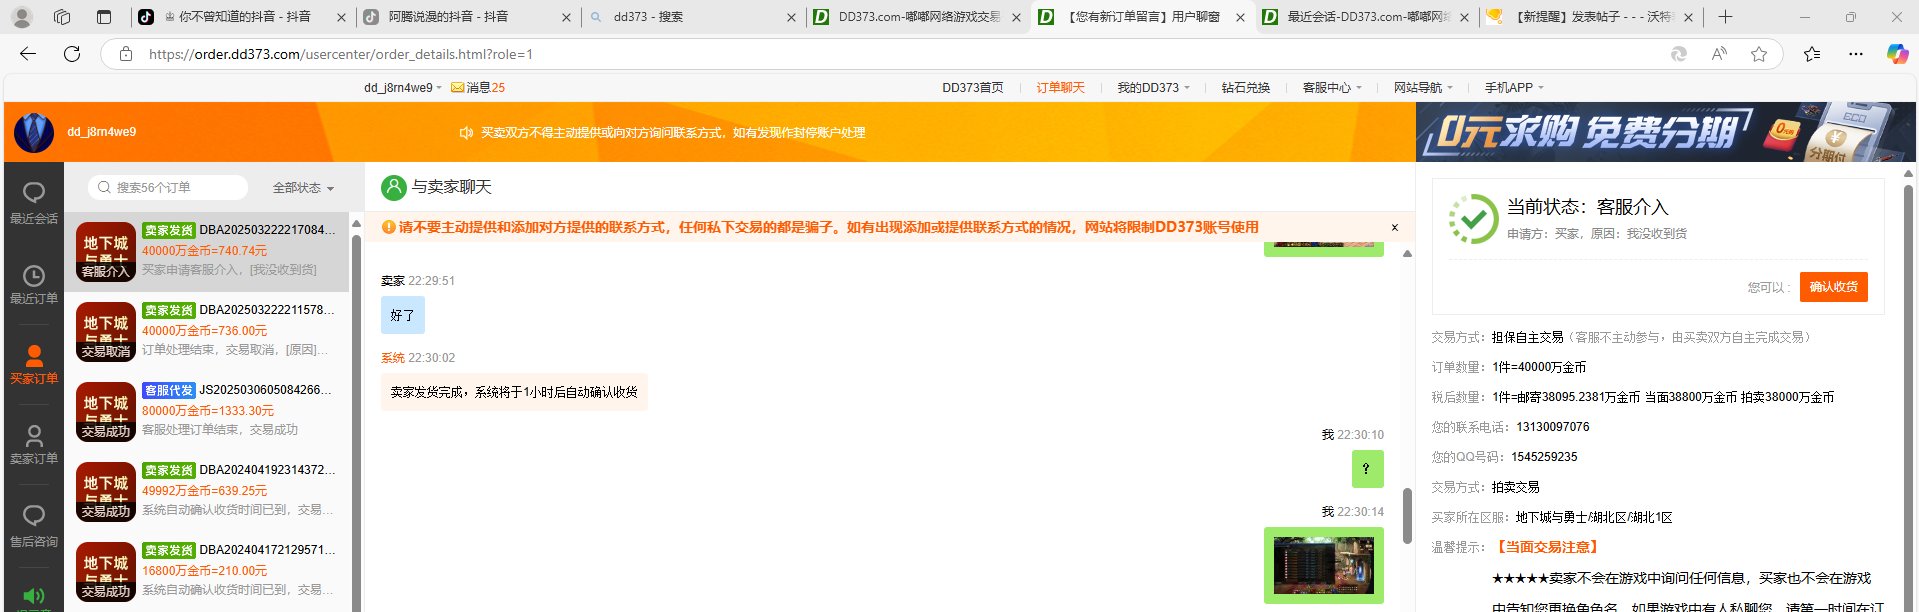Click the 确认收货 button
1919x612 pixels.
[x=1833, y=287]
